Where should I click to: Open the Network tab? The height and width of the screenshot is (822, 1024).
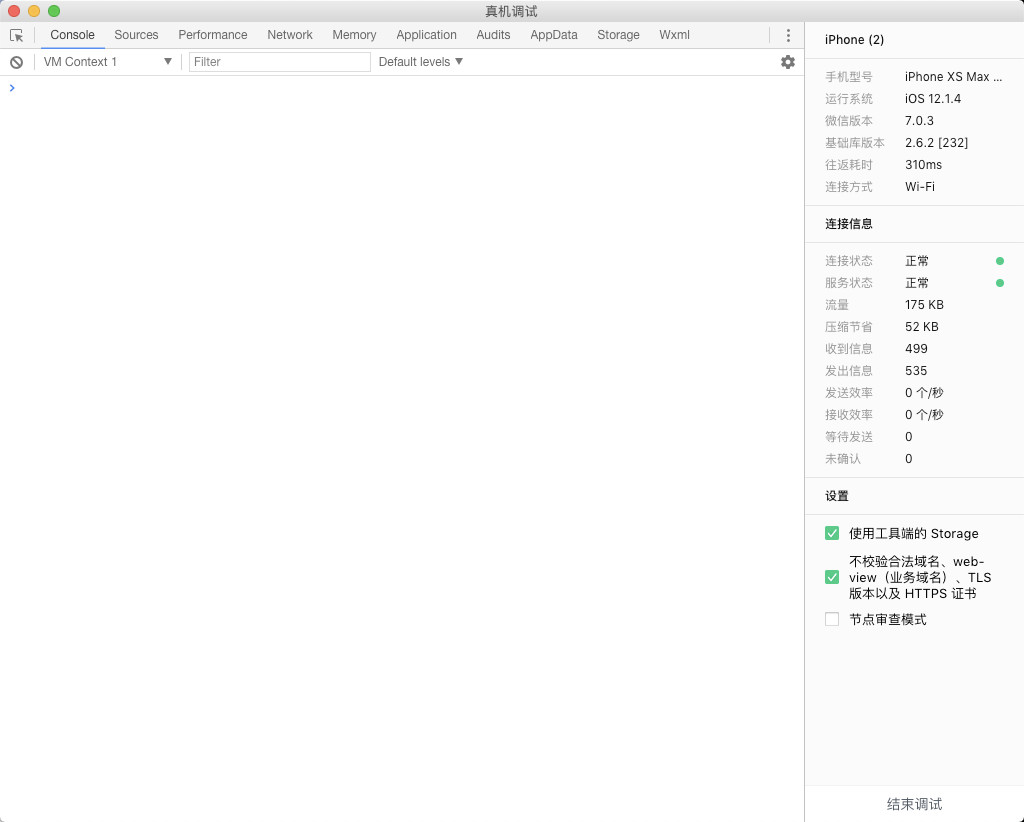click(290, 35)
